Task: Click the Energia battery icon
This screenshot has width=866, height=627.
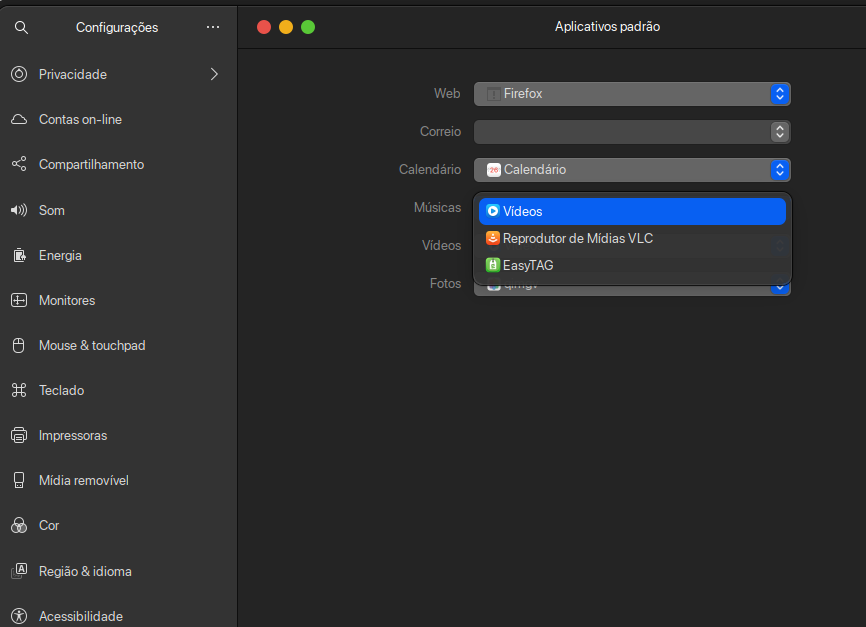Action: coord(19,255)
